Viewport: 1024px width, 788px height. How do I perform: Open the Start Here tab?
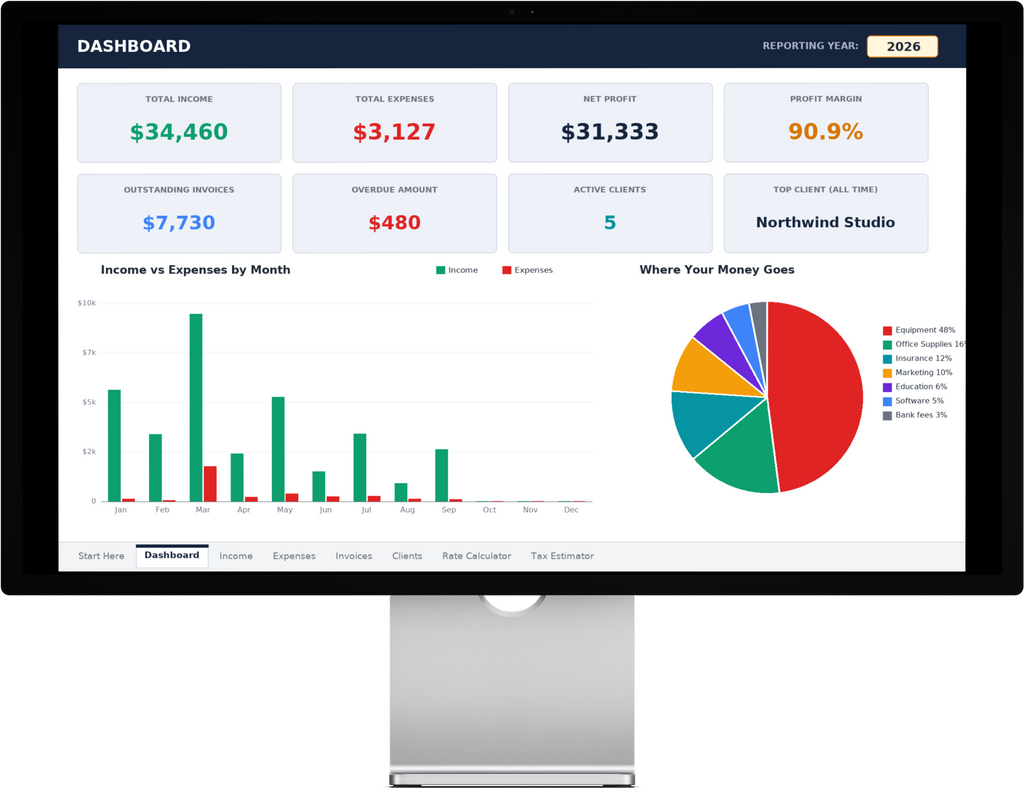[101, 556]
